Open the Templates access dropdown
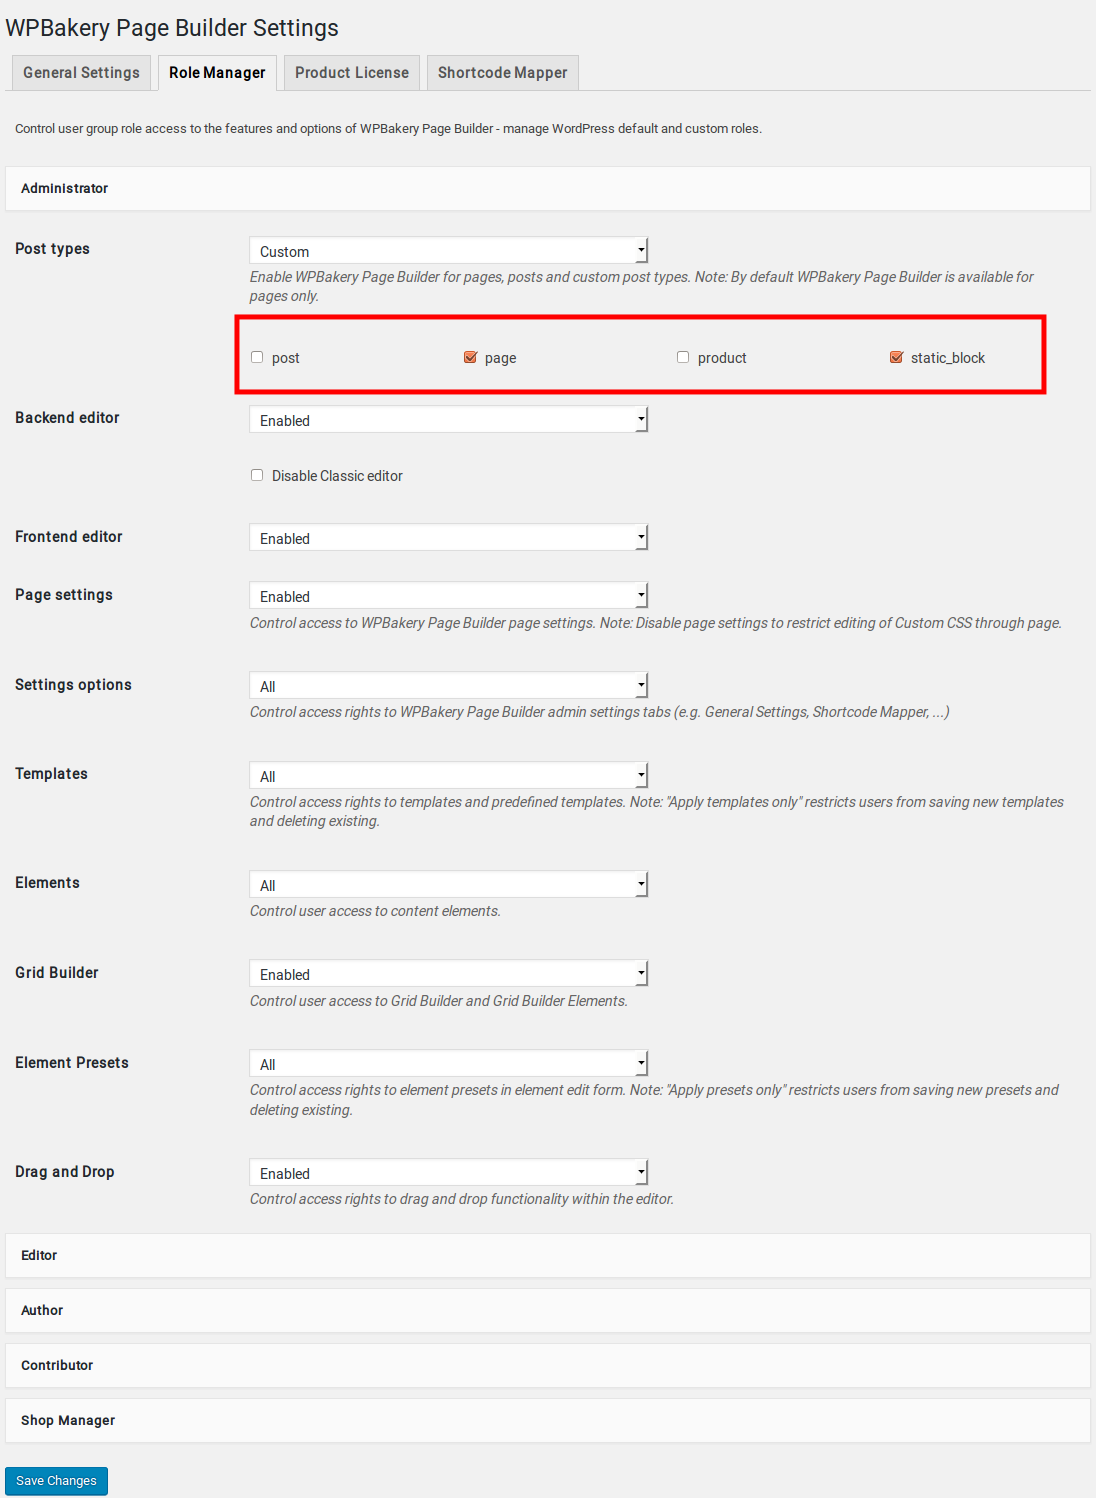1096x1498 pixels. coord(449,776)
